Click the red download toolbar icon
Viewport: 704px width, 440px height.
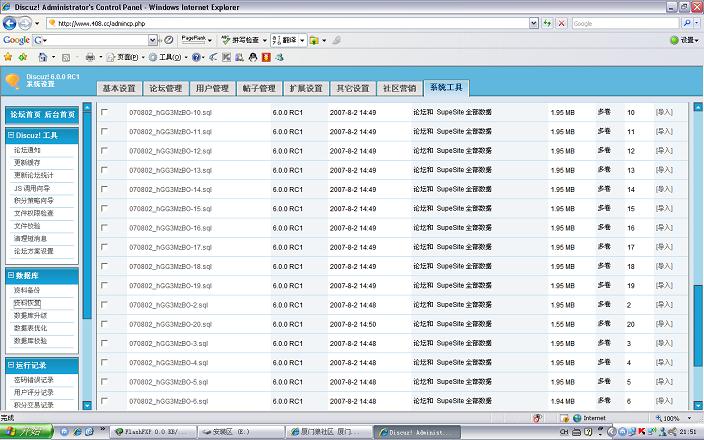click(266, 57)
